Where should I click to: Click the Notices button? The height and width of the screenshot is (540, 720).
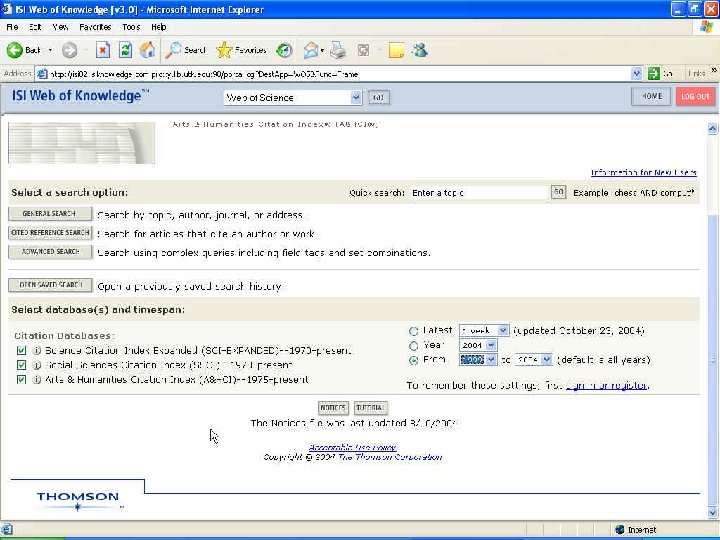click(333, 408)
